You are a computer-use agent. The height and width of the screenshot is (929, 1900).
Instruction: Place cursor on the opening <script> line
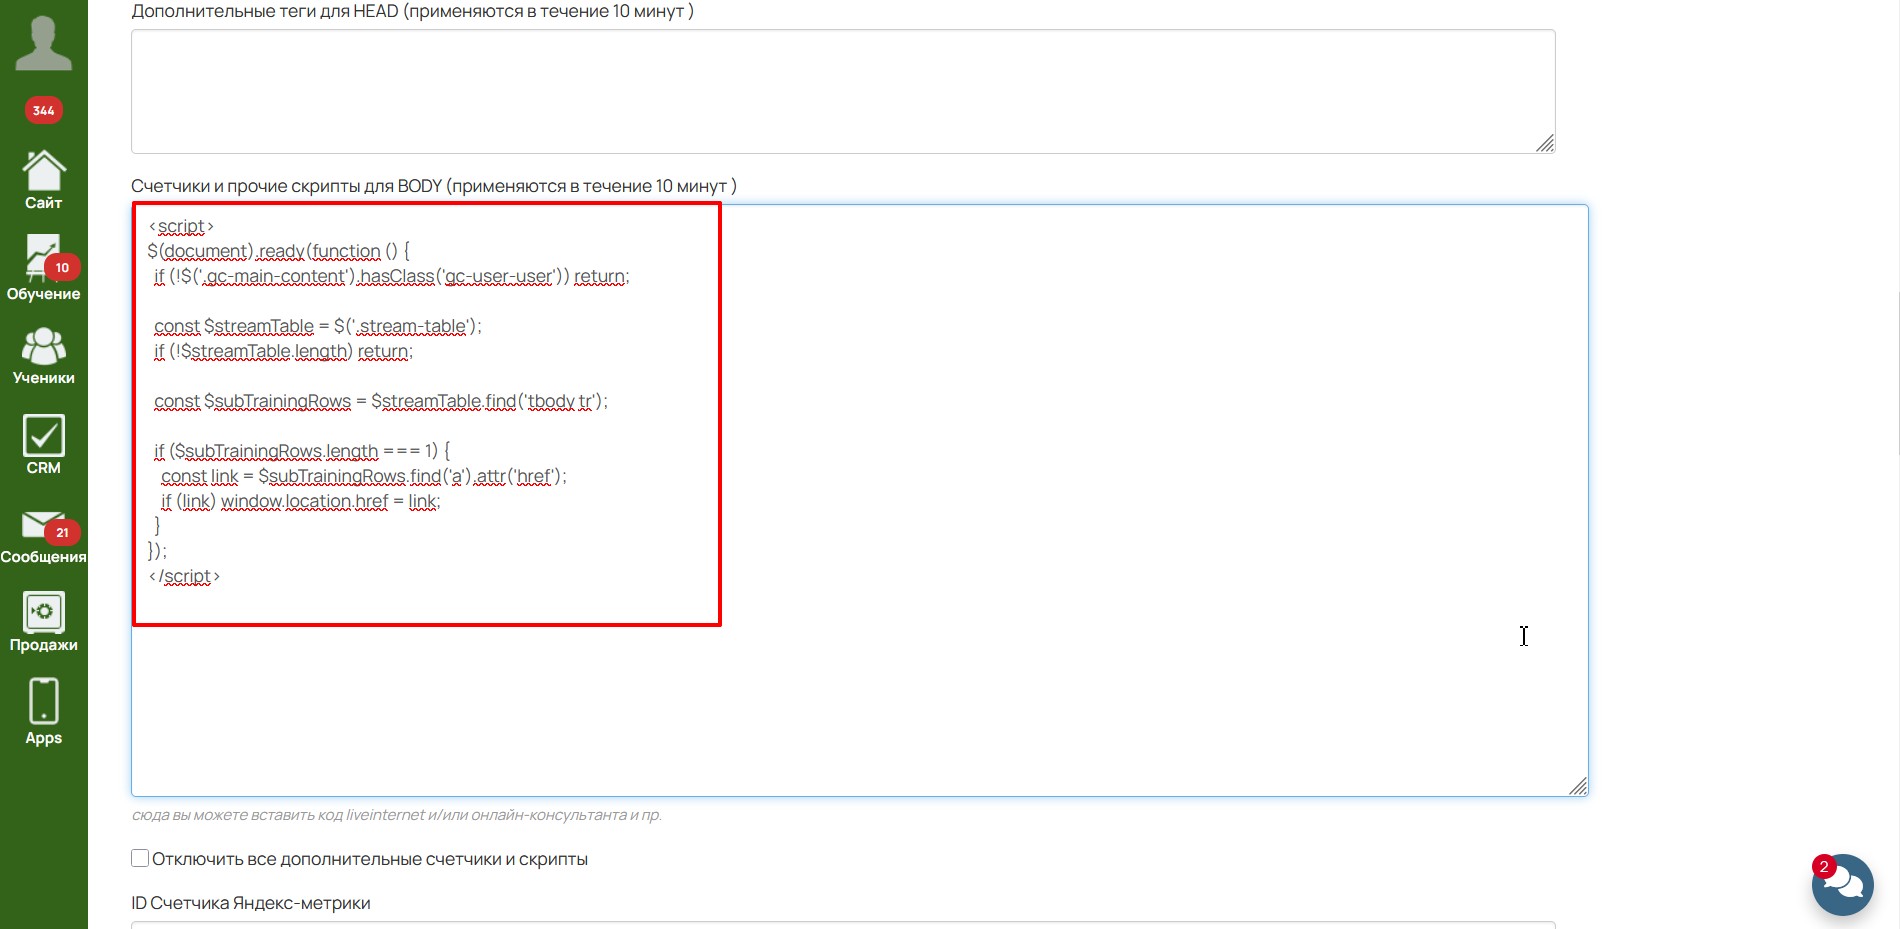tap(181, 226)
